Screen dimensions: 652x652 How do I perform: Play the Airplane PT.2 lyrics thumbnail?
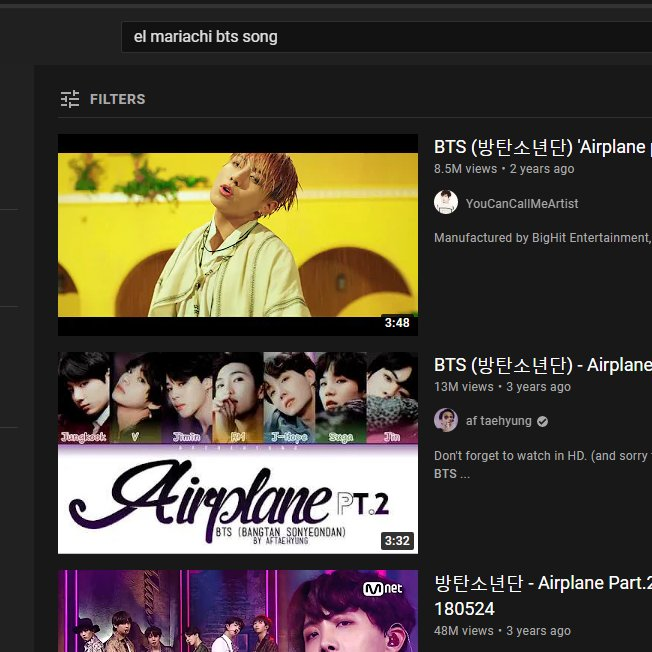(x=238, y=453)
